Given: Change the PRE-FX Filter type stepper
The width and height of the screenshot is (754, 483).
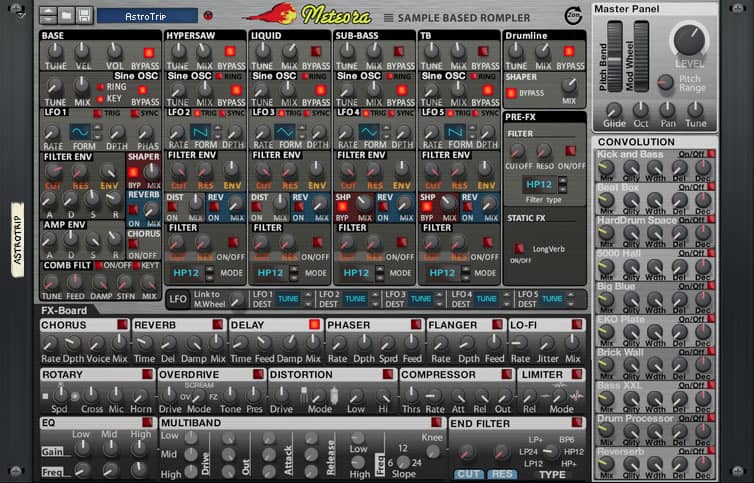Looking at the screenshot, I should click(563, 185).
